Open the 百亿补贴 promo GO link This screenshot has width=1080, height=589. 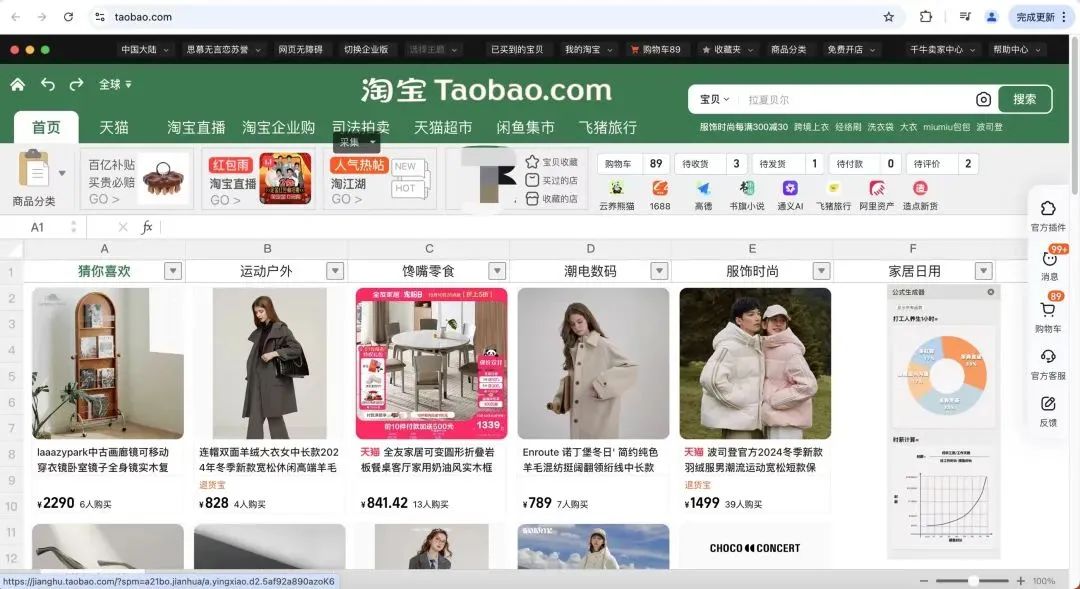click(104, 199)
